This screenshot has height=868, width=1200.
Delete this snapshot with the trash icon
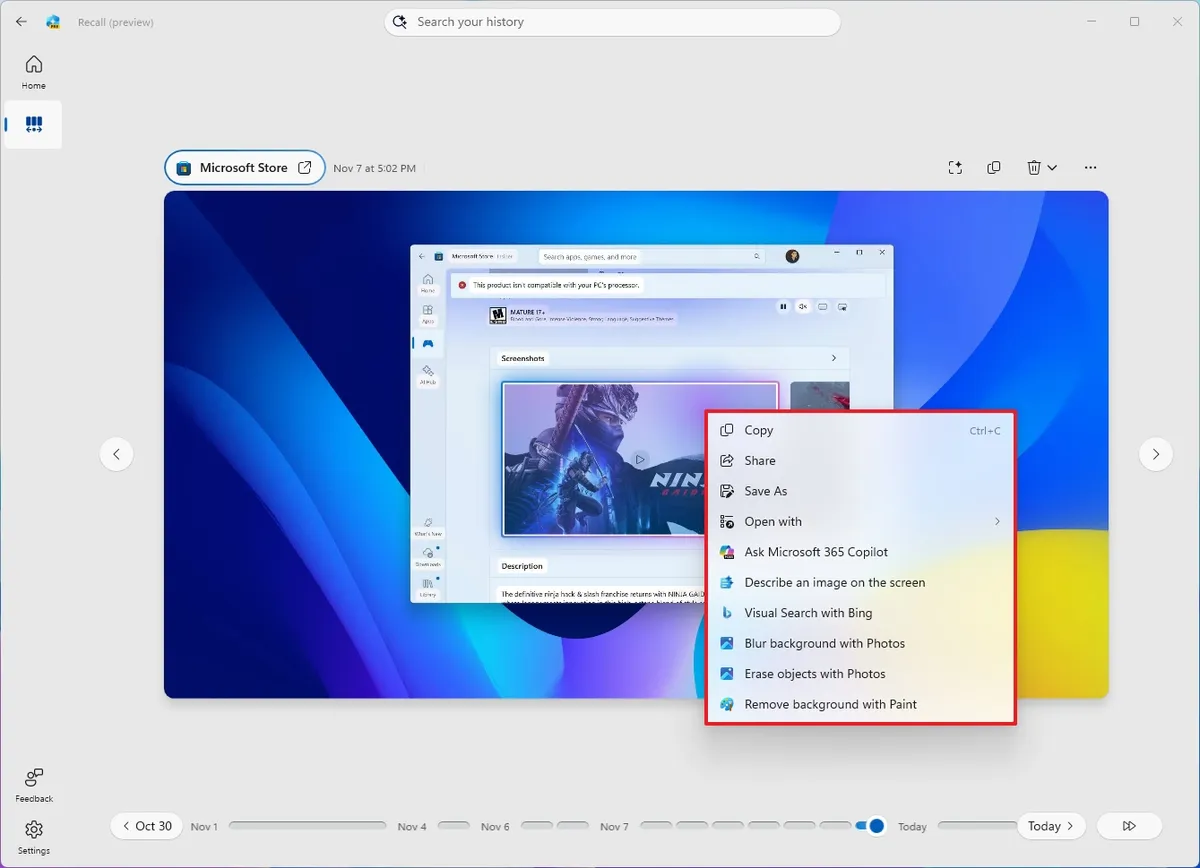point(1035,167)
